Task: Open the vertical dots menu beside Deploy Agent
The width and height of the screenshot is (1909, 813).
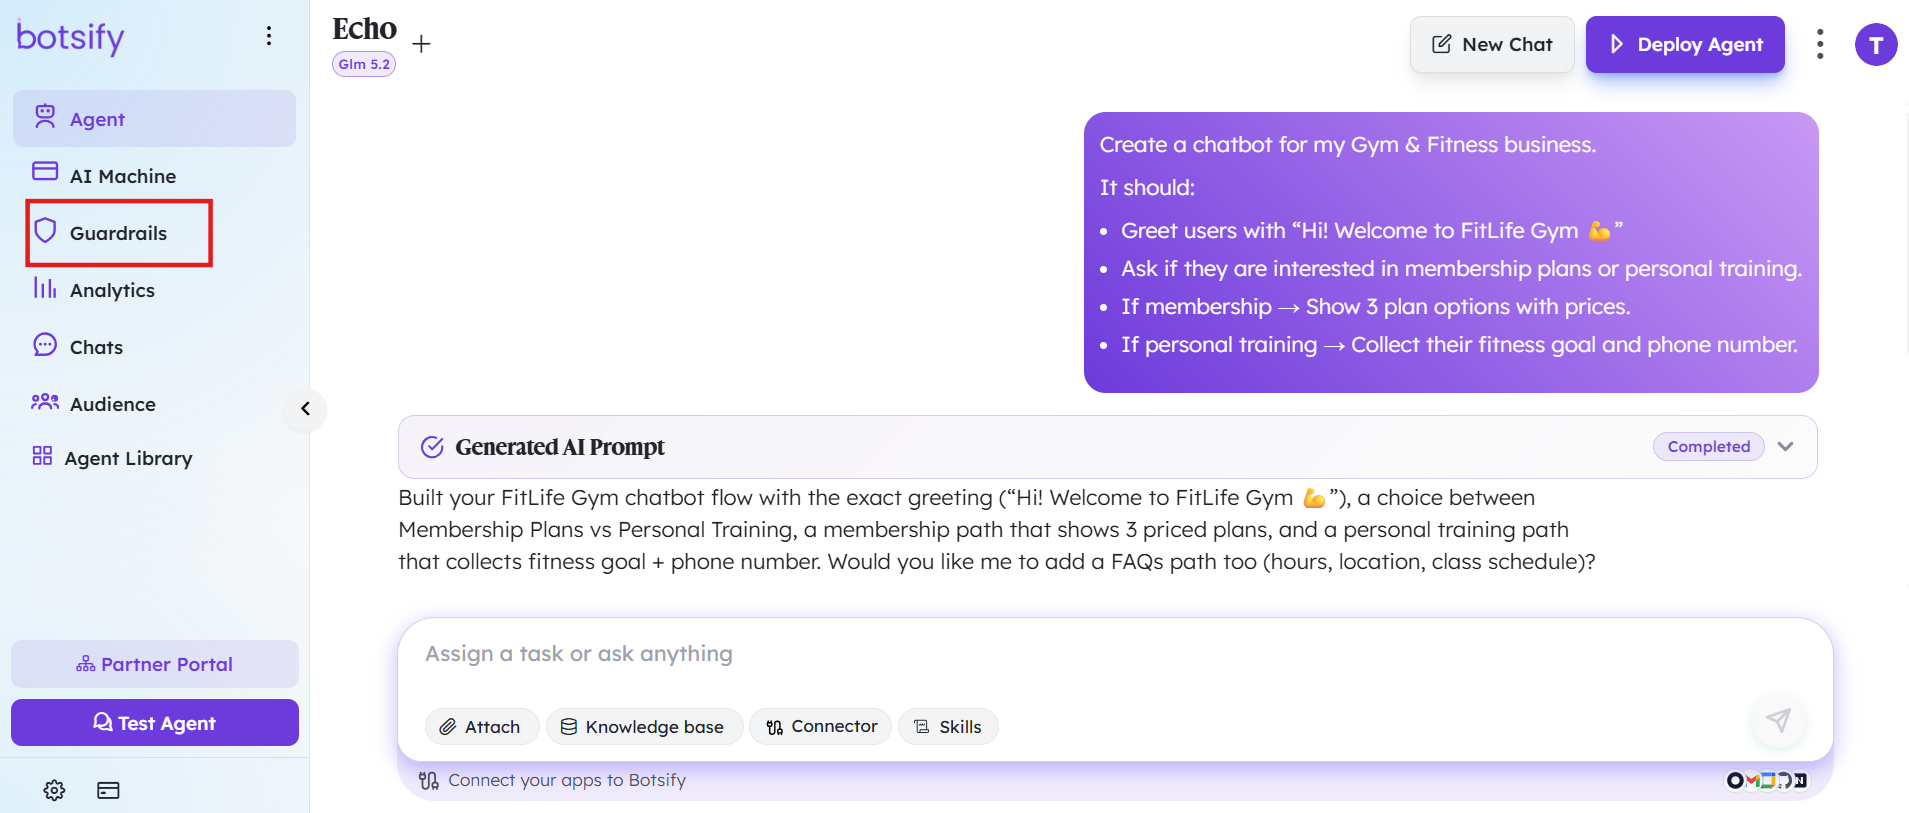Action: click(1820, 44)
